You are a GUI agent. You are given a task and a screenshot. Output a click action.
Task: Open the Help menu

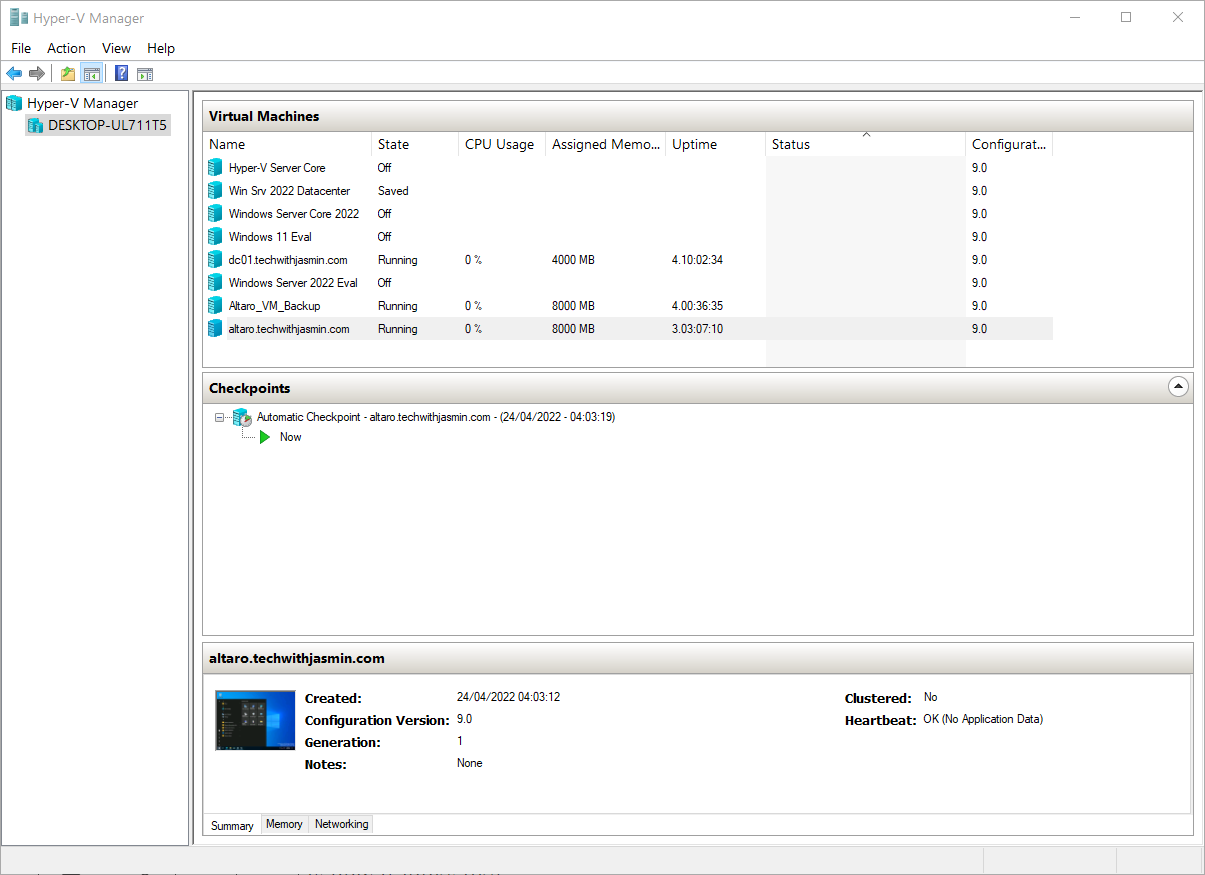click(161, 48)
